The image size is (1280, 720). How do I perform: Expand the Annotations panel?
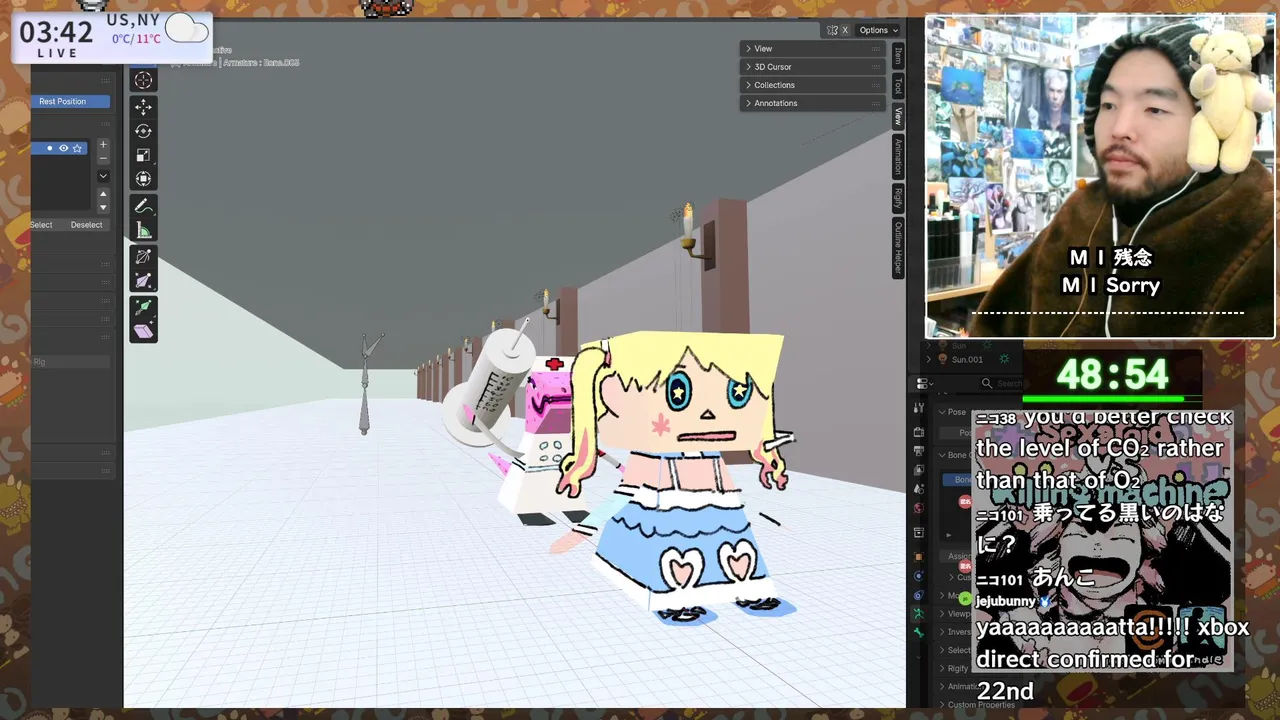pyautogui.click(x=813, y=103)
